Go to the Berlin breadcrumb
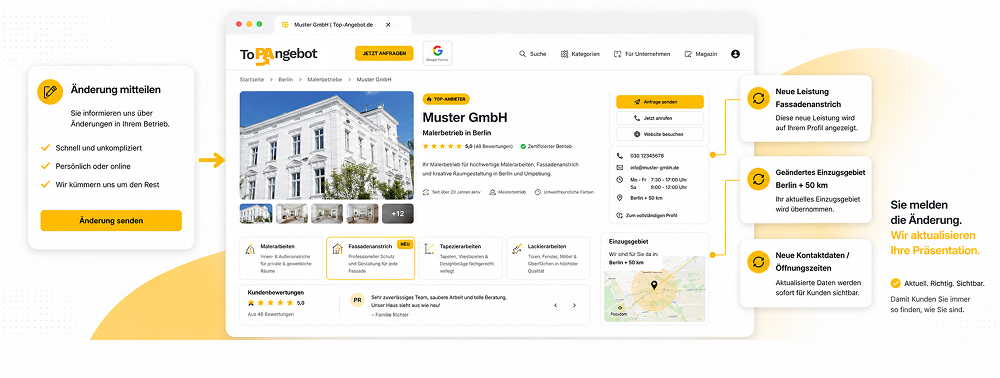This screenshot has width=1000, height=378. coord(286,80)
